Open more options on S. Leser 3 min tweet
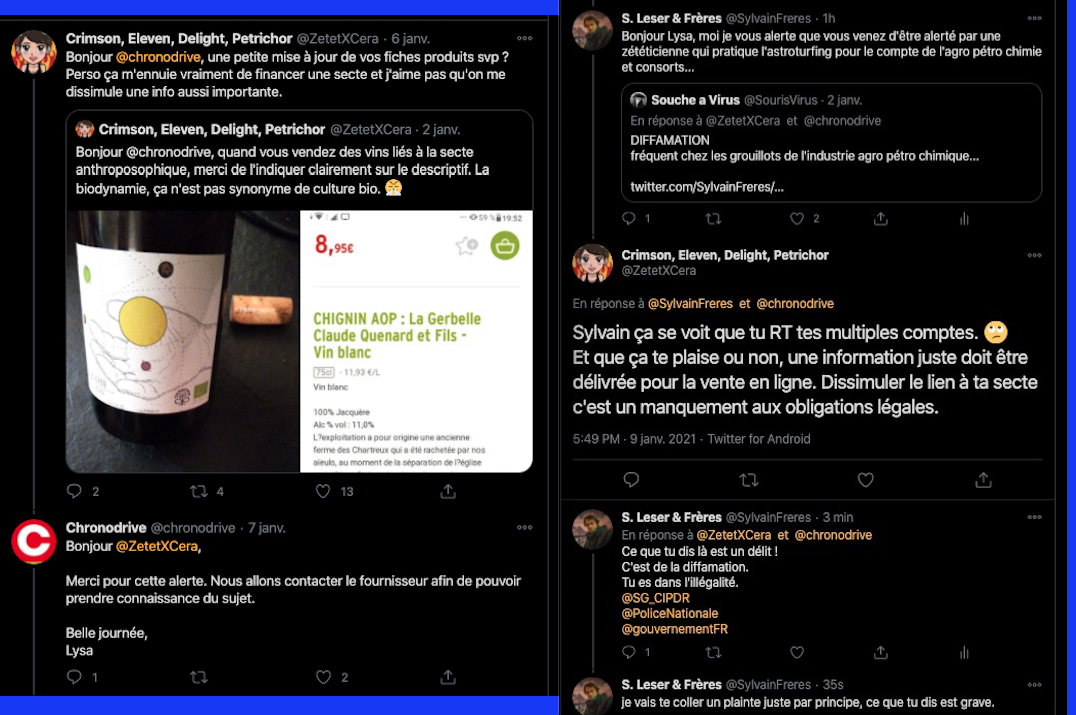This screenshot has height=715, width=1076. [x=1034, y=517]
